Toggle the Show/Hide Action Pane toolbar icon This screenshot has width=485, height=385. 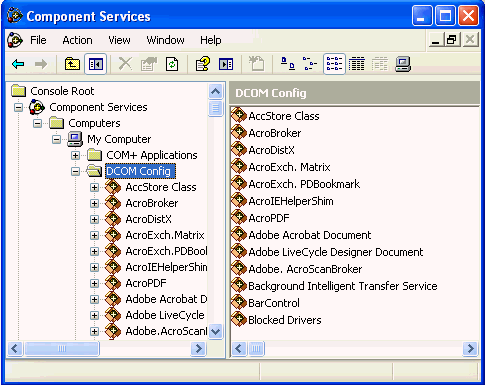pos(226,64)
